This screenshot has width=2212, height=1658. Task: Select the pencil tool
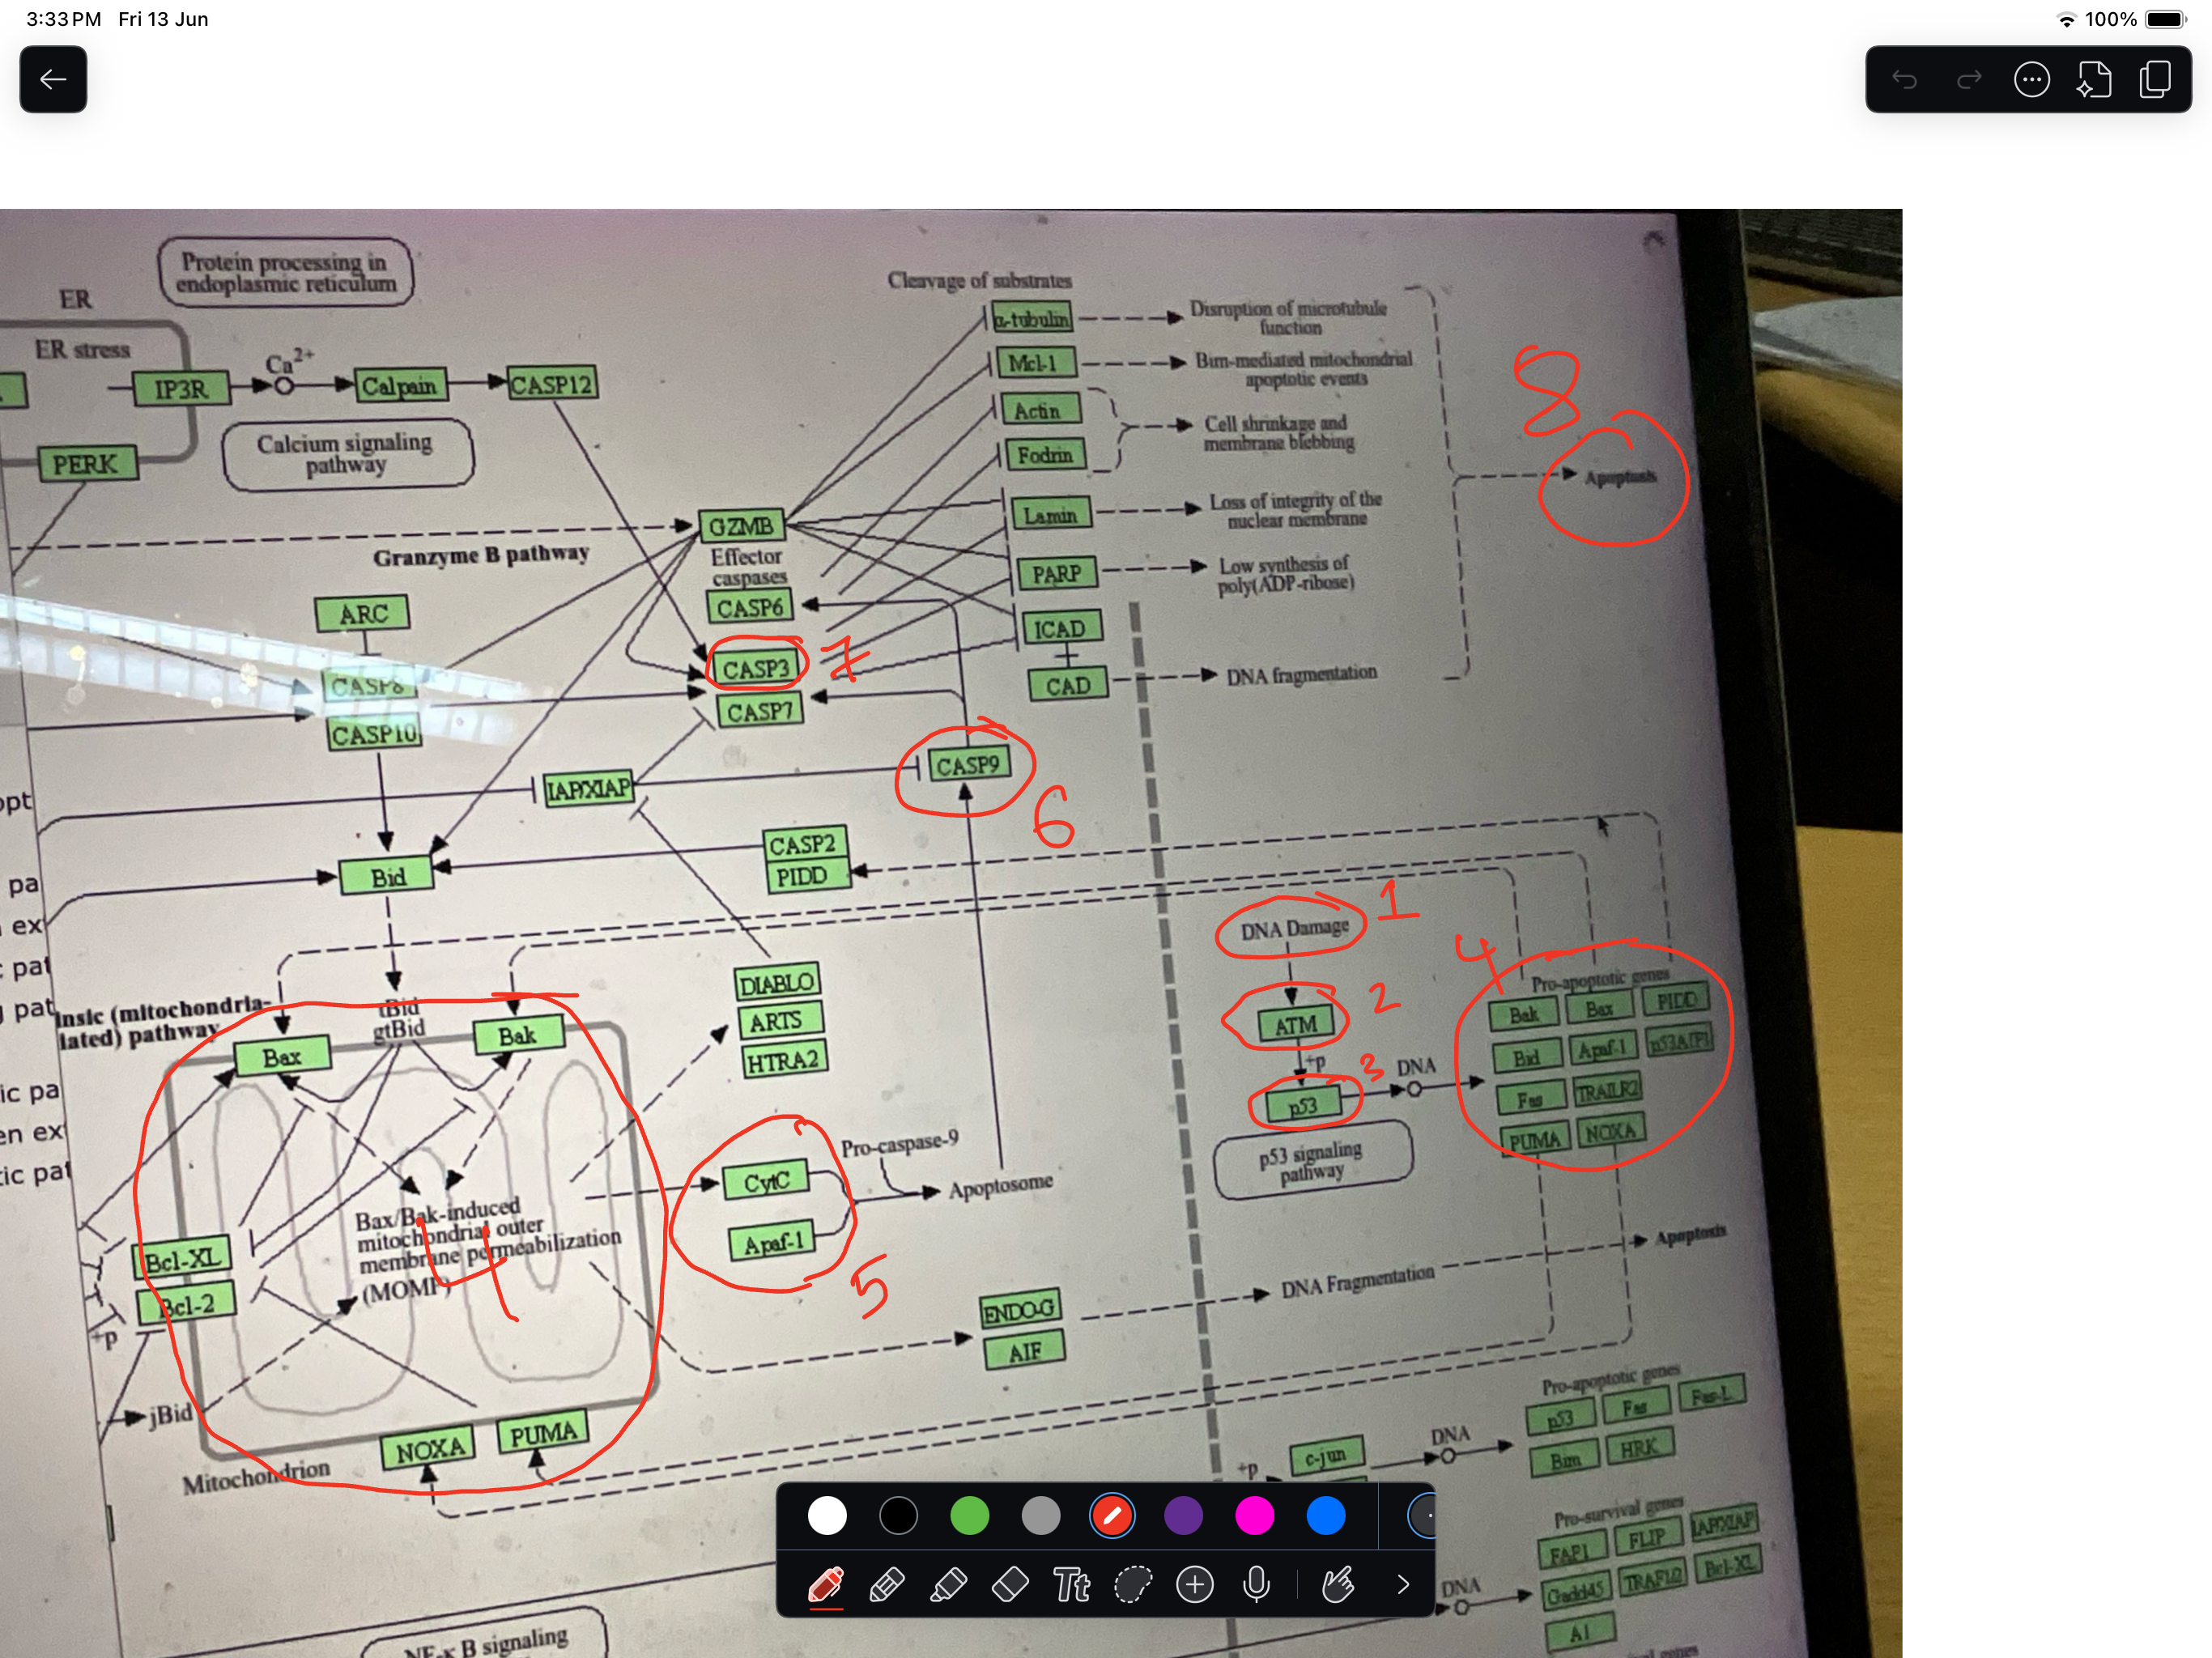[887, 1585]
